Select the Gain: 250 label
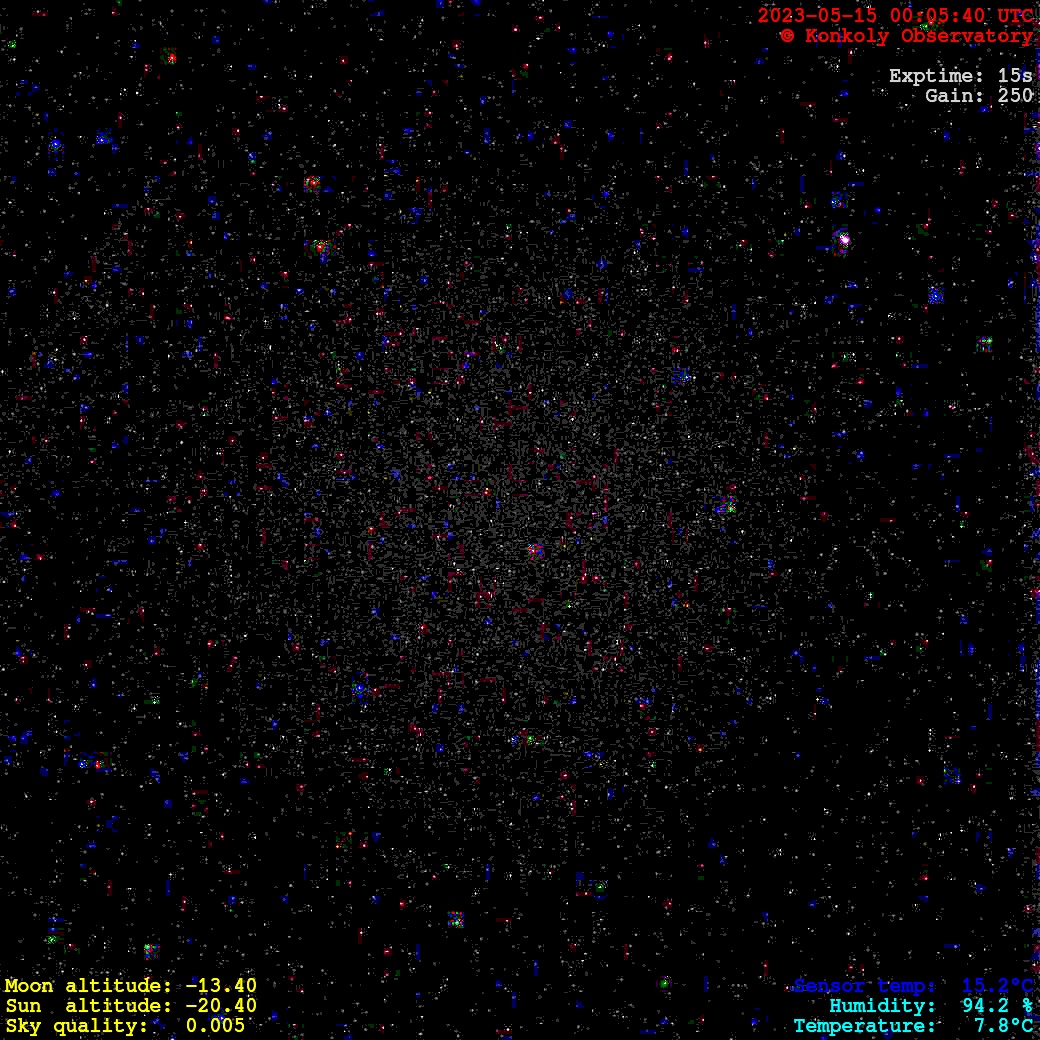 (978, 96)
